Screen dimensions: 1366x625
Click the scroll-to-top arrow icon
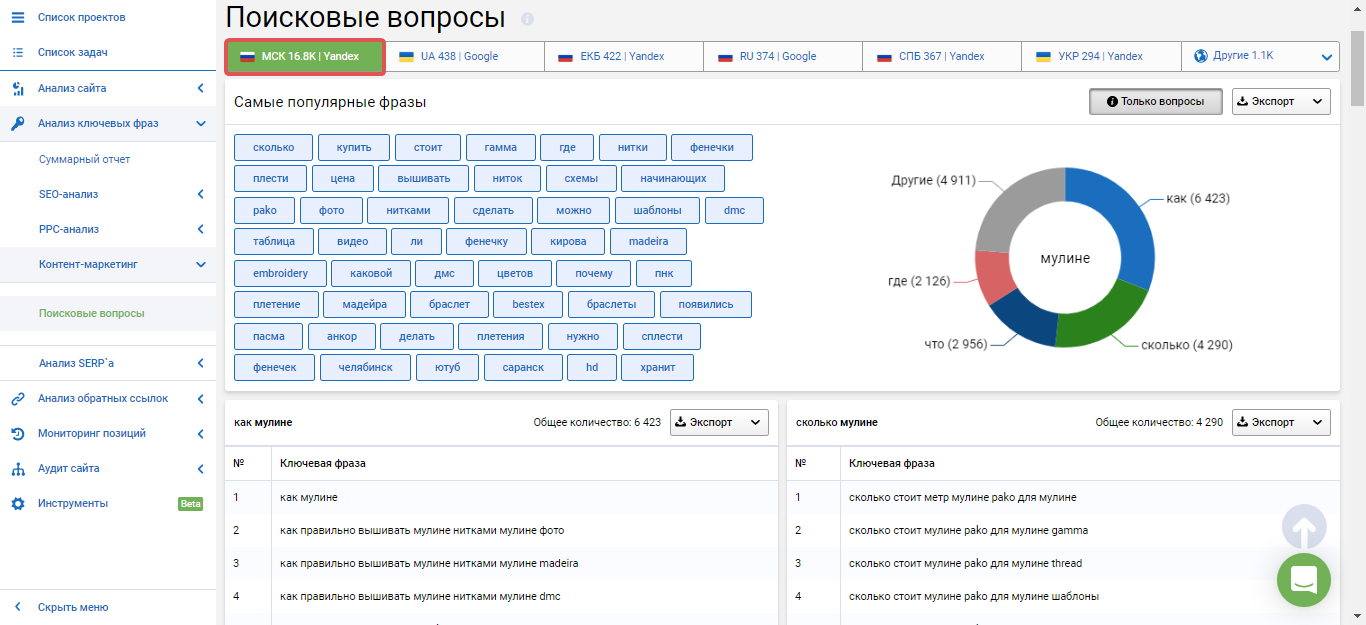[x=1304, y=527]
